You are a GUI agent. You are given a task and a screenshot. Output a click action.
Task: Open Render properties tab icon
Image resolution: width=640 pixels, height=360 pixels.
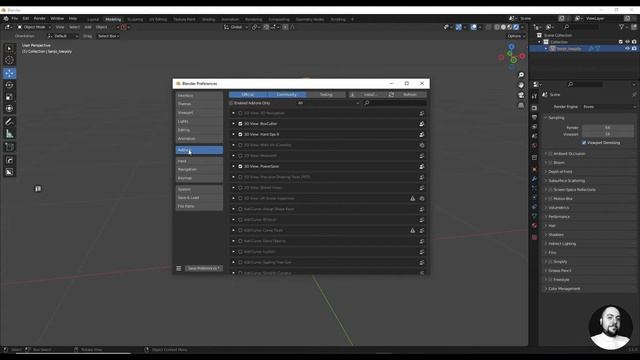click(534, 108)
